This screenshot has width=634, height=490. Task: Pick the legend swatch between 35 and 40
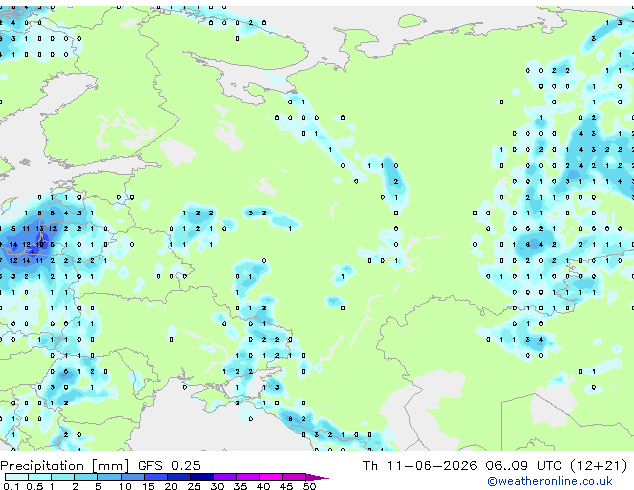point(248,477)
